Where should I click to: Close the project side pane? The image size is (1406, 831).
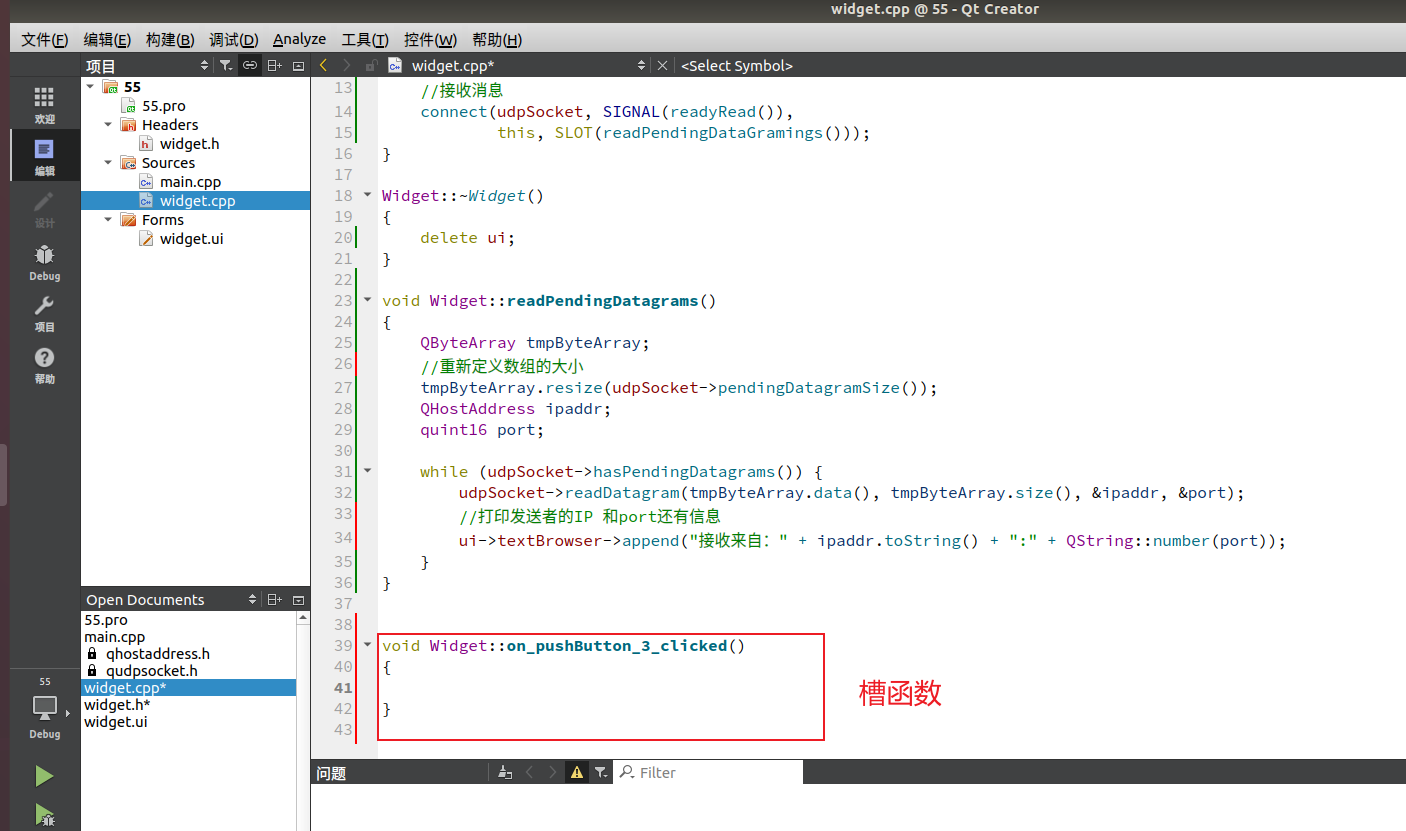(x=298, y=65)
